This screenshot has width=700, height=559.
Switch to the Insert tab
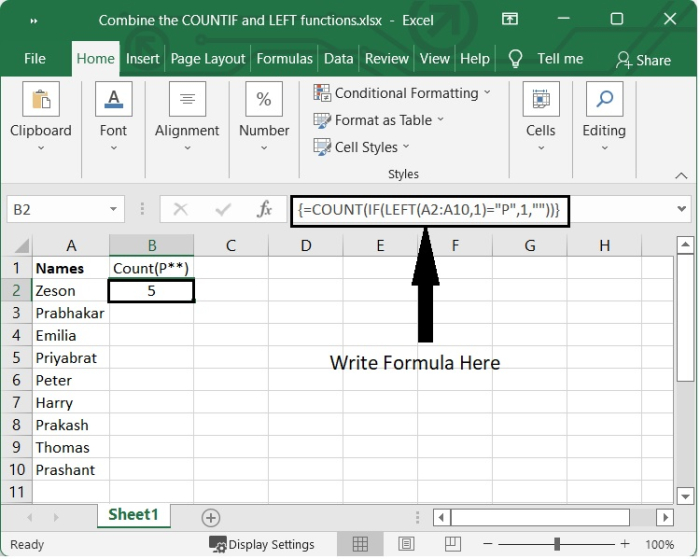click(142, 59)
